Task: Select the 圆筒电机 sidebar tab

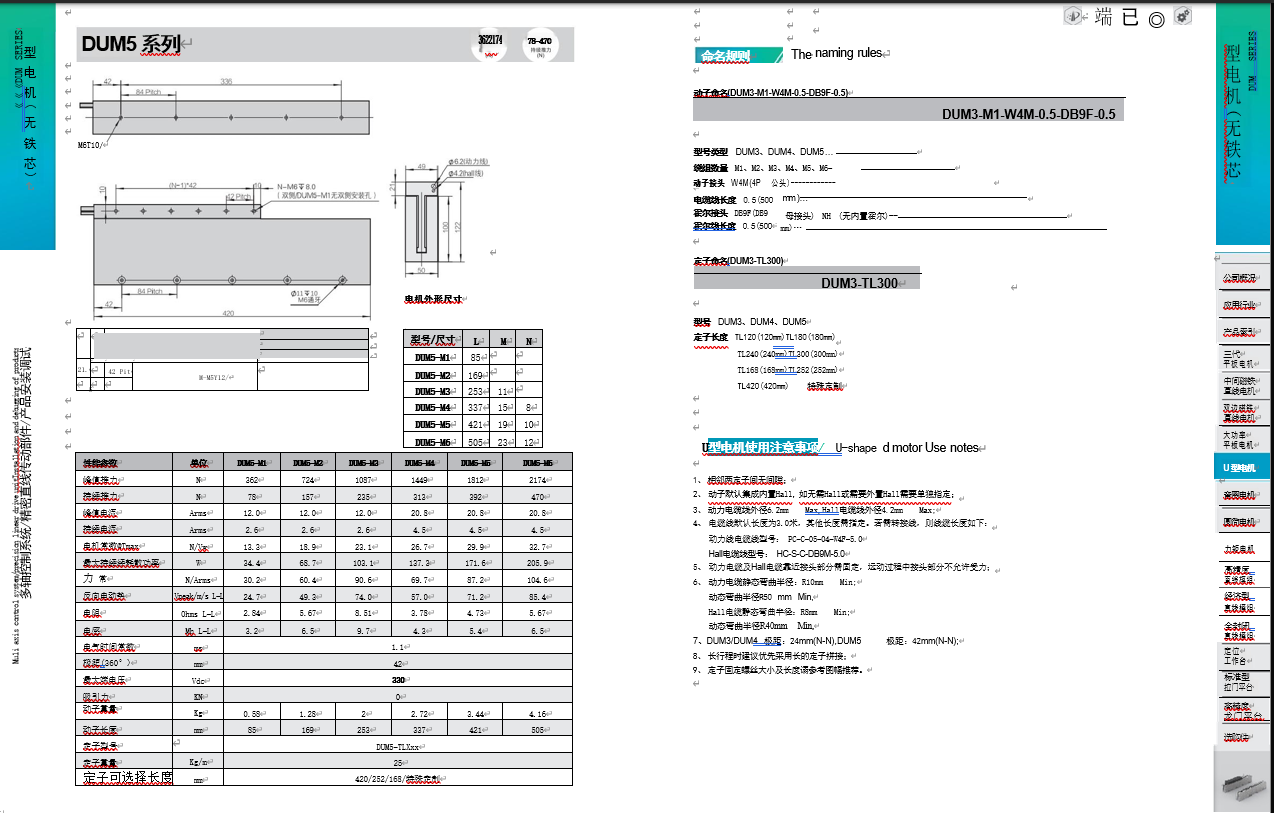Action: [1241, 522]
